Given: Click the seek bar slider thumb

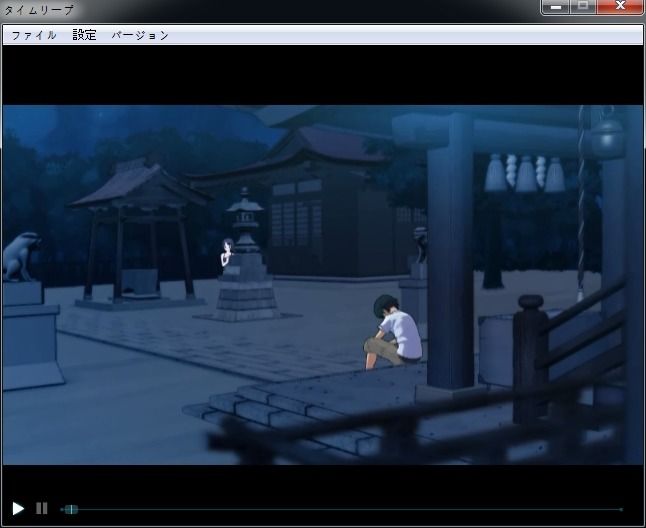Looking at the screenshot, I should [x=71, y=509].
